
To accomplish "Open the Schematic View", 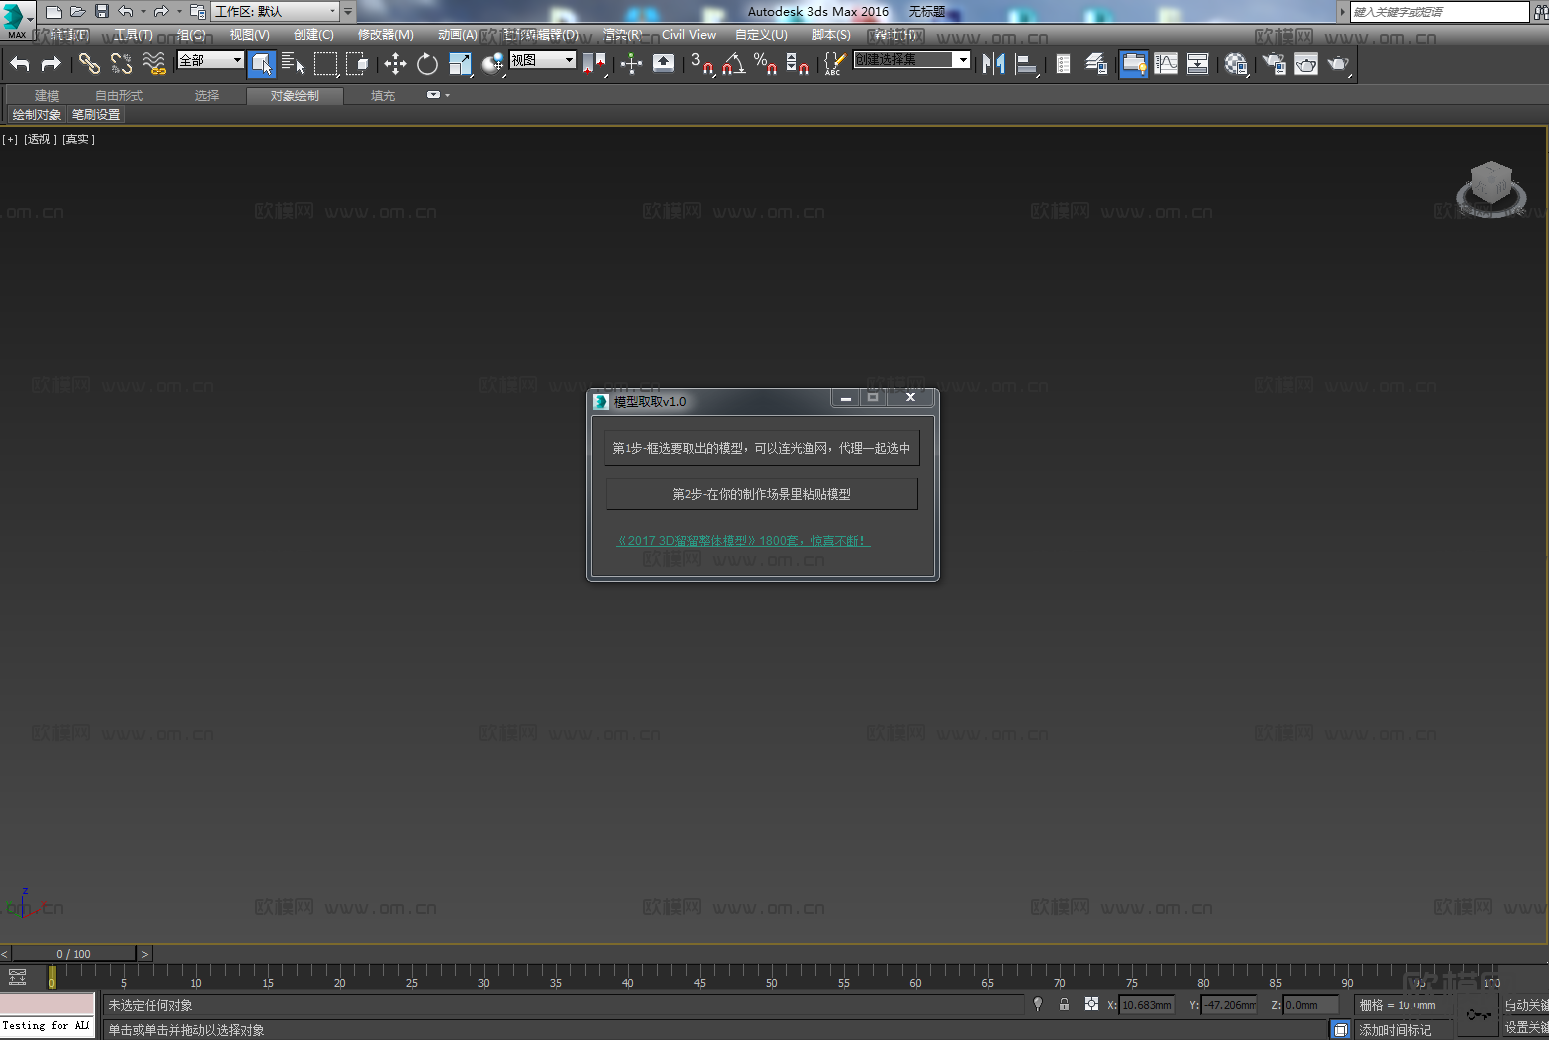I will [x=1198, y=64].
